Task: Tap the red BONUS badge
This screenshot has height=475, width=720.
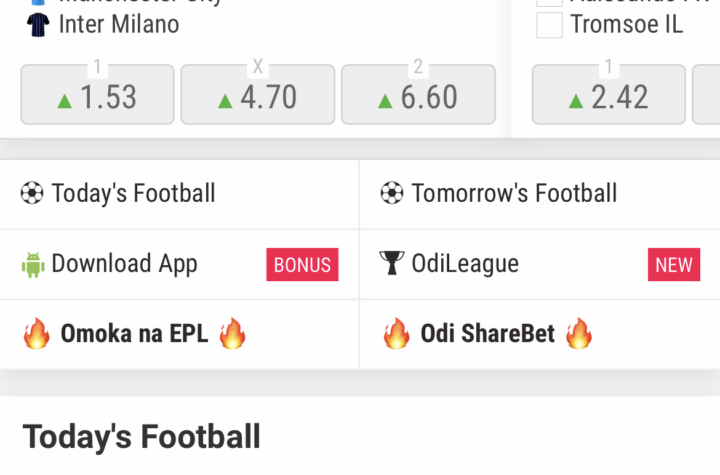Action: (x=302, y=265)
